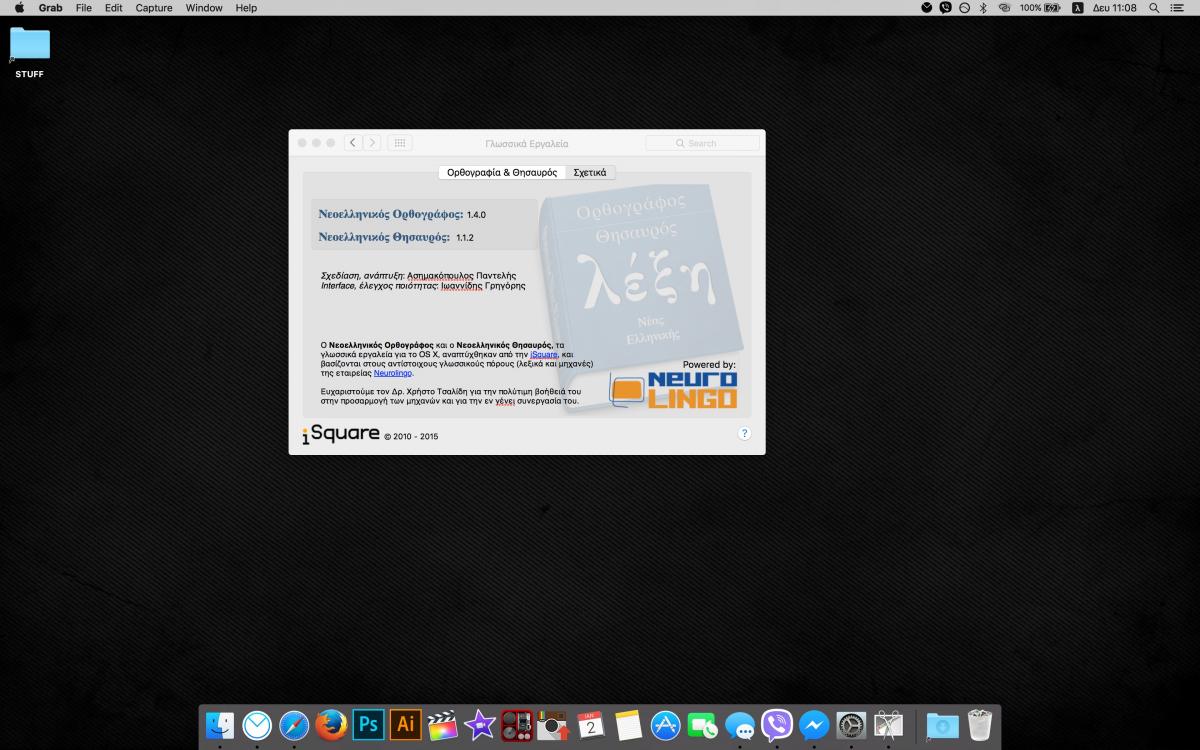This screenshot has height=750, width=1200.
Task: Open the camera uploader app in dock
Action: (x=553, y=725)
